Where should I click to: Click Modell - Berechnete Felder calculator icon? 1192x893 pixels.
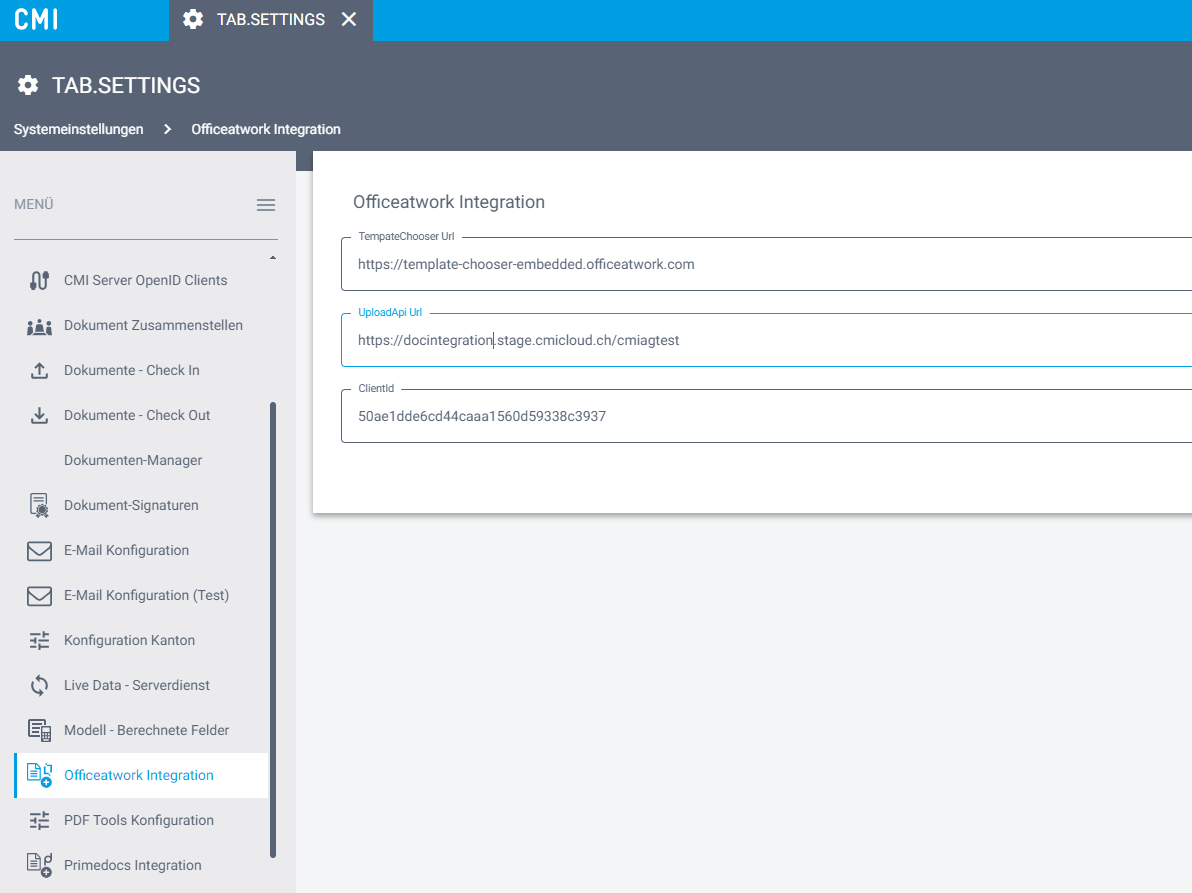tap(40, 730)
